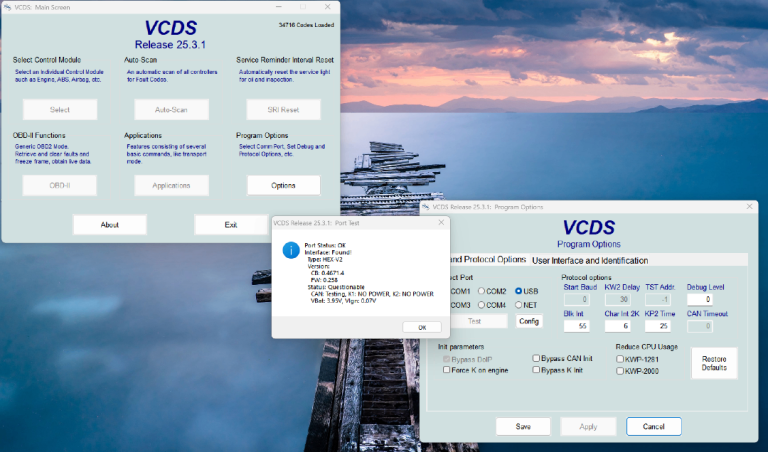Click the blue info icon in Port Test dialog
Screen dimensions: 768x452
tap(291, 249)
